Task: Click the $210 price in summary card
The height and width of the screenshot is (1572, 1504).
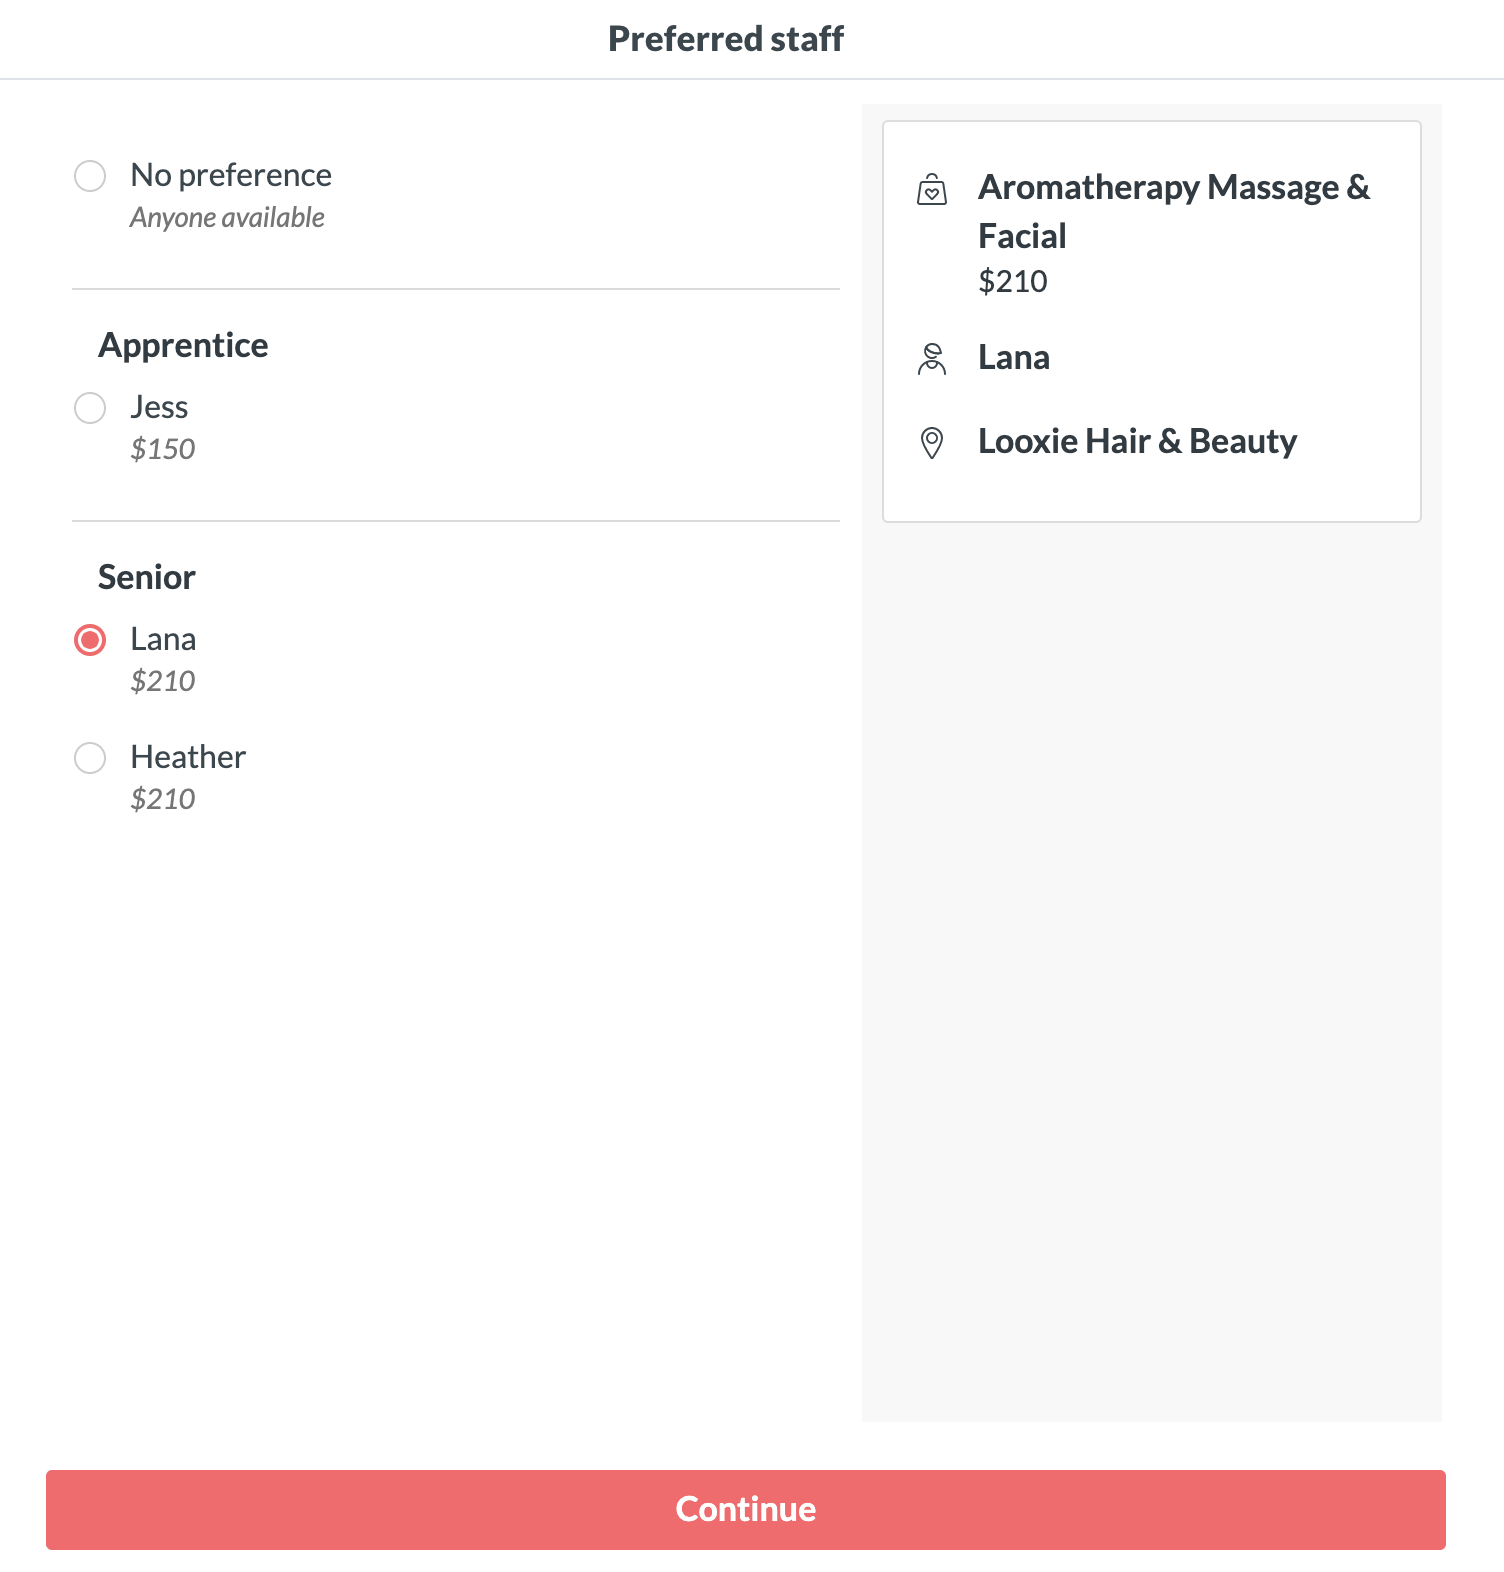Action: (x=1013, y=281)
